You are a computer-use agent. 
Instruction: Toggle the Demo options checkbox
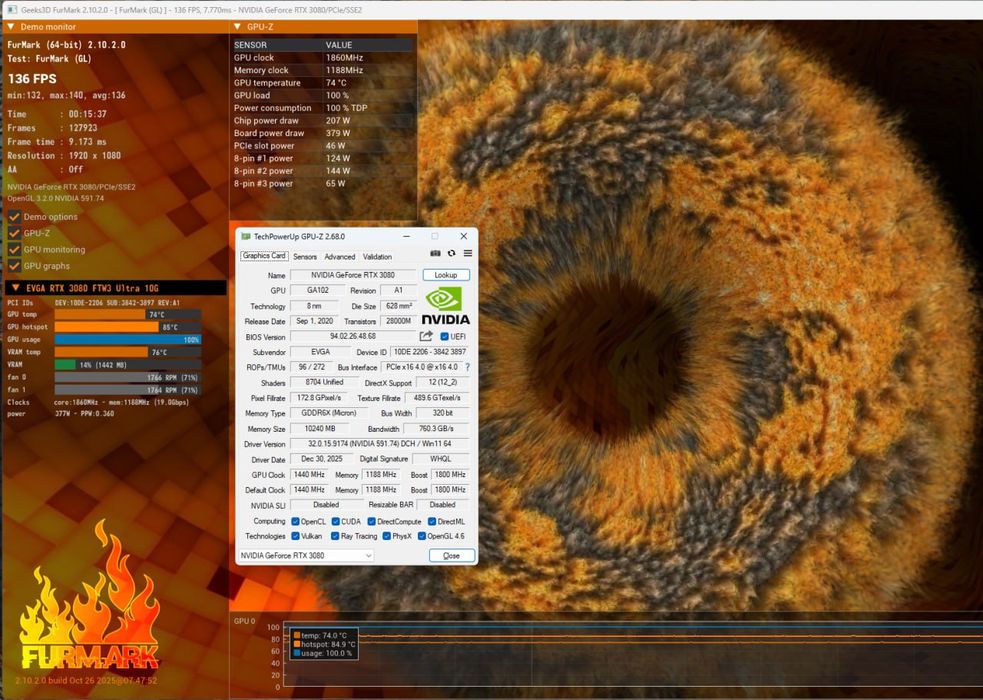(x=14, y=217)
